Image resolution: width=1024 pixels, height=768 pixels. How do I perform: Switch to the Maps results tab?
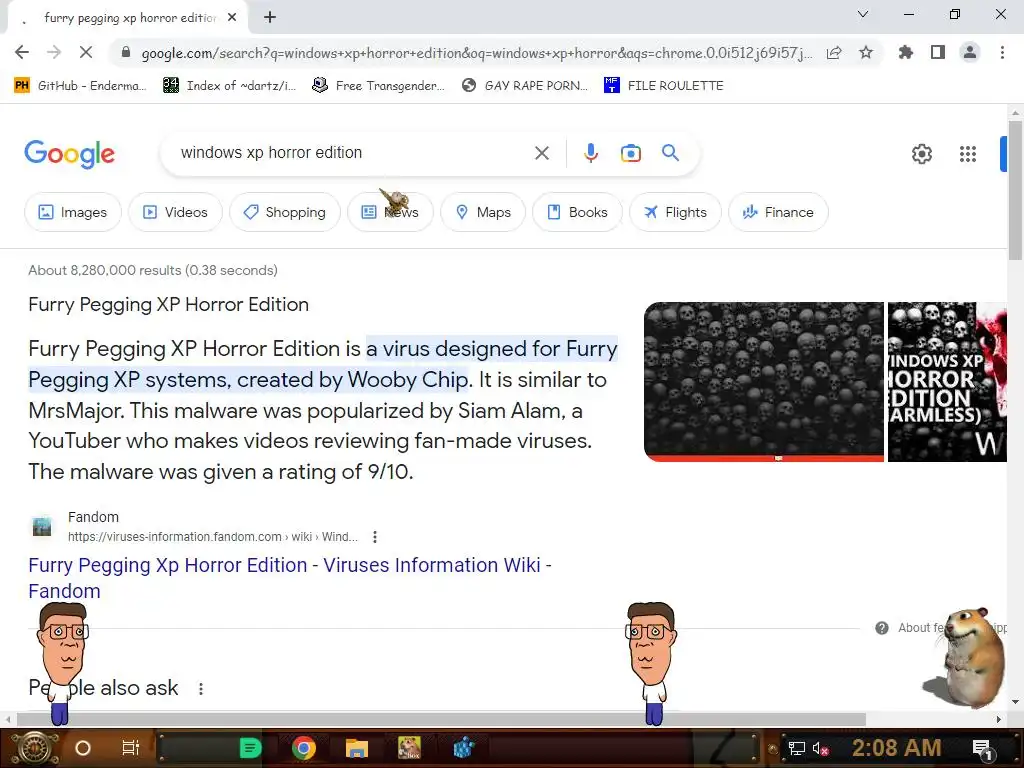(483, 212)
